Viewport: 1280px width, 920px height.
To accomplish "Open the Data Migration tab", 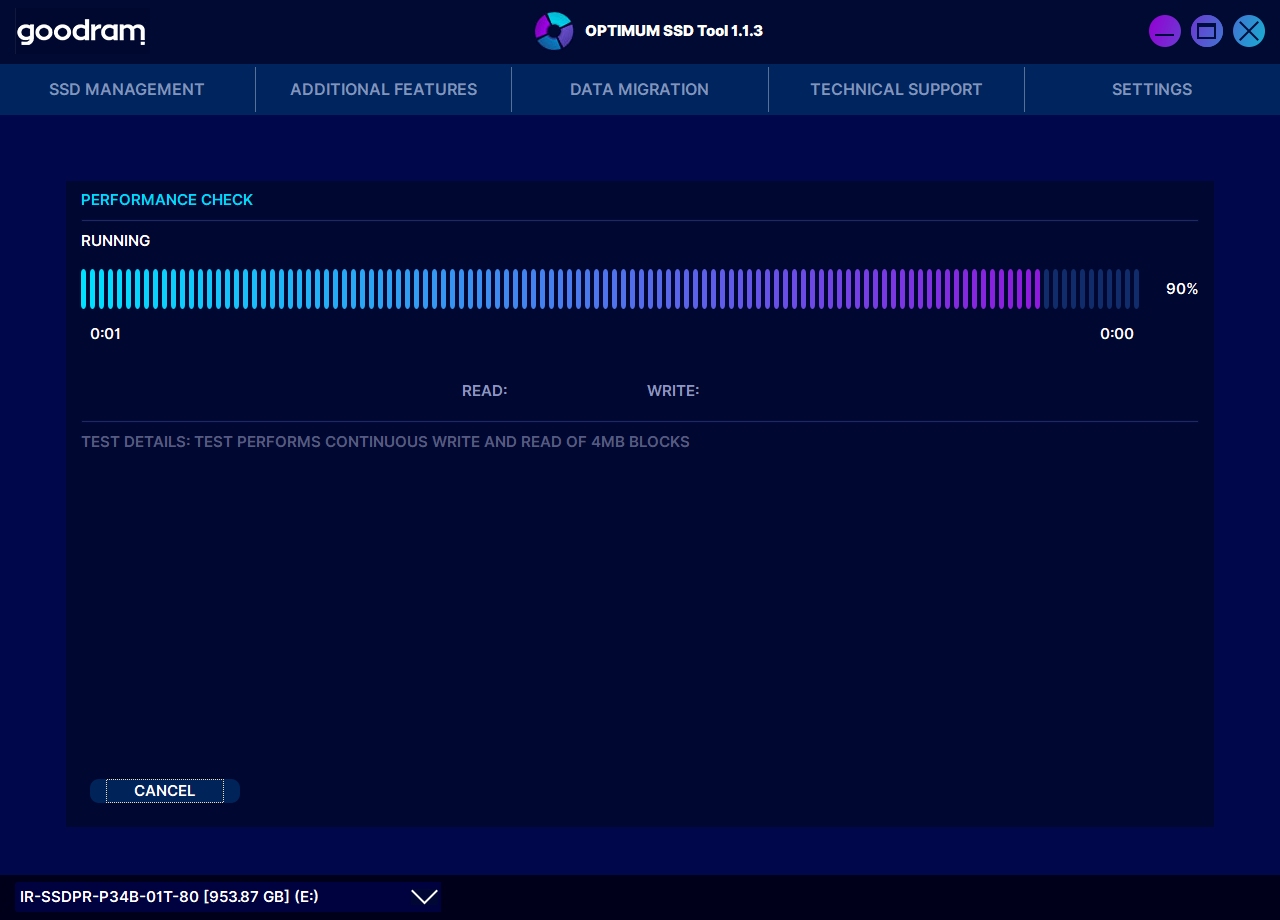I will coord(640,89).
